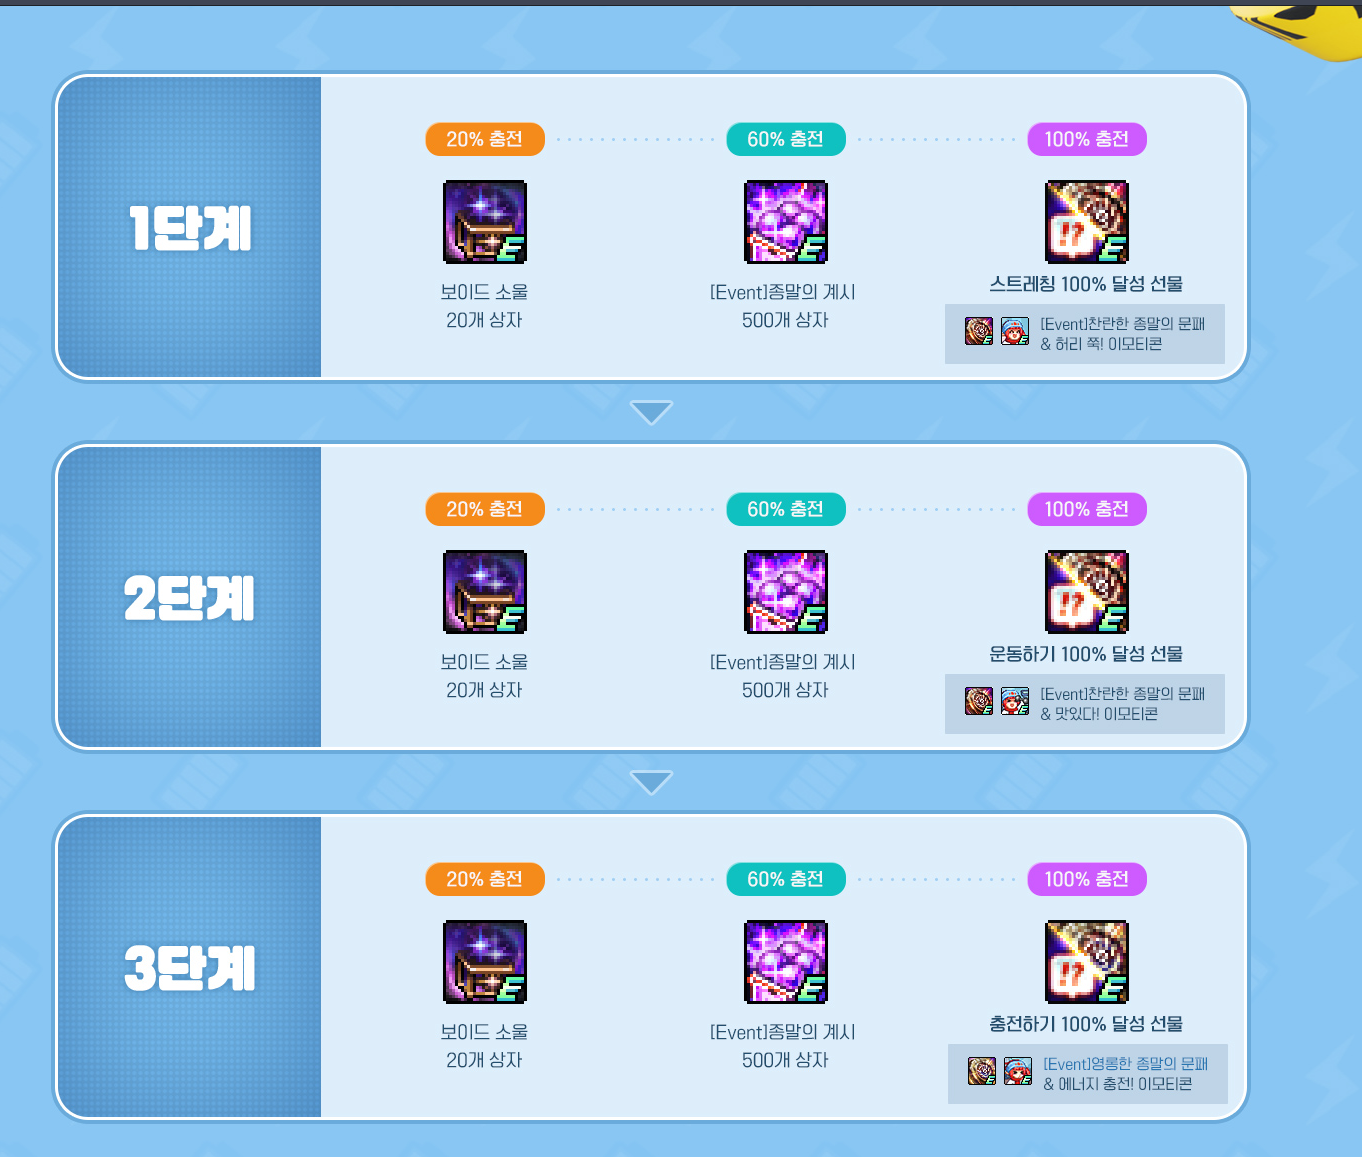The image size is (1362, 1157).
Task: Click the 충전하기 100% 달성 선물 icon
Action: click(x=1087, y=962)
